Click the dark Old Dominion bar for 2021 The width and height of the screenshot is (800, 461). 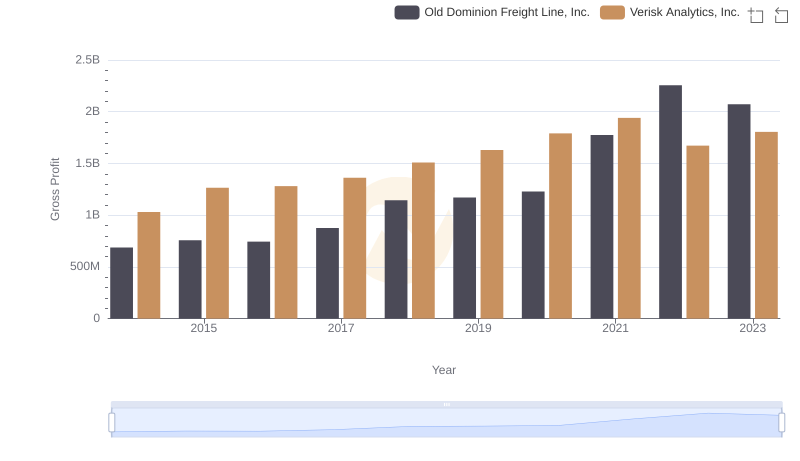coord(602,227)
